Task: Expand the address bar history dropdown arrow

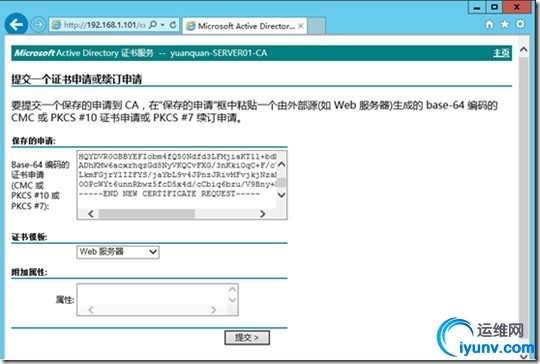Action: point(163,25)
